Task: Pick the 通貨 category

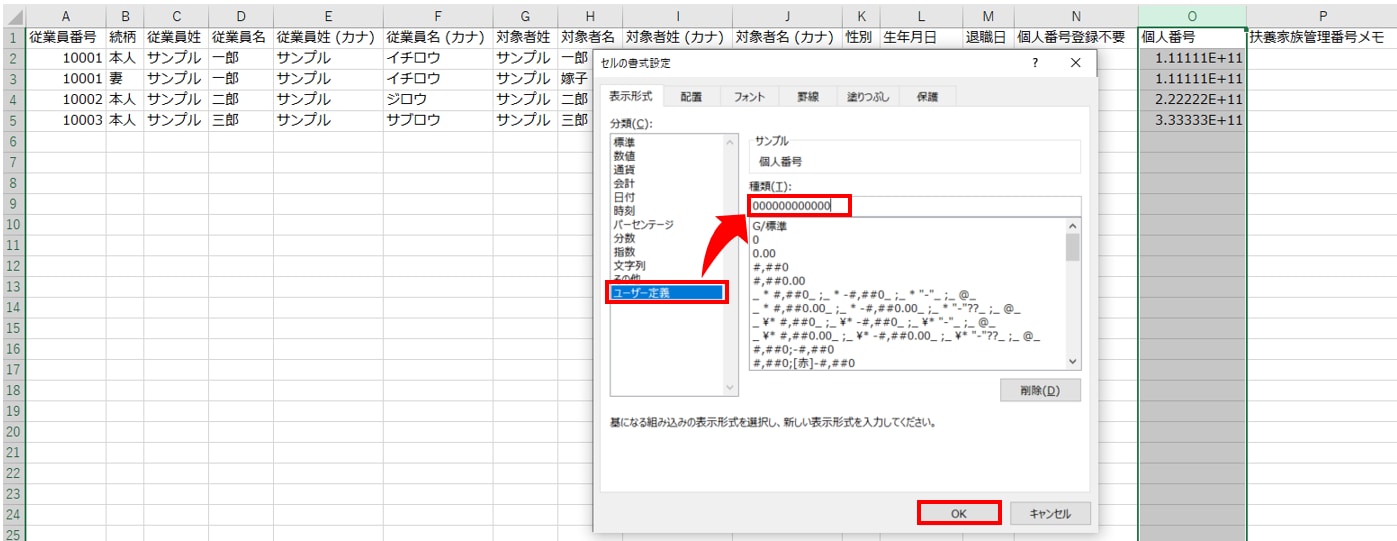Action: [624, 170]
